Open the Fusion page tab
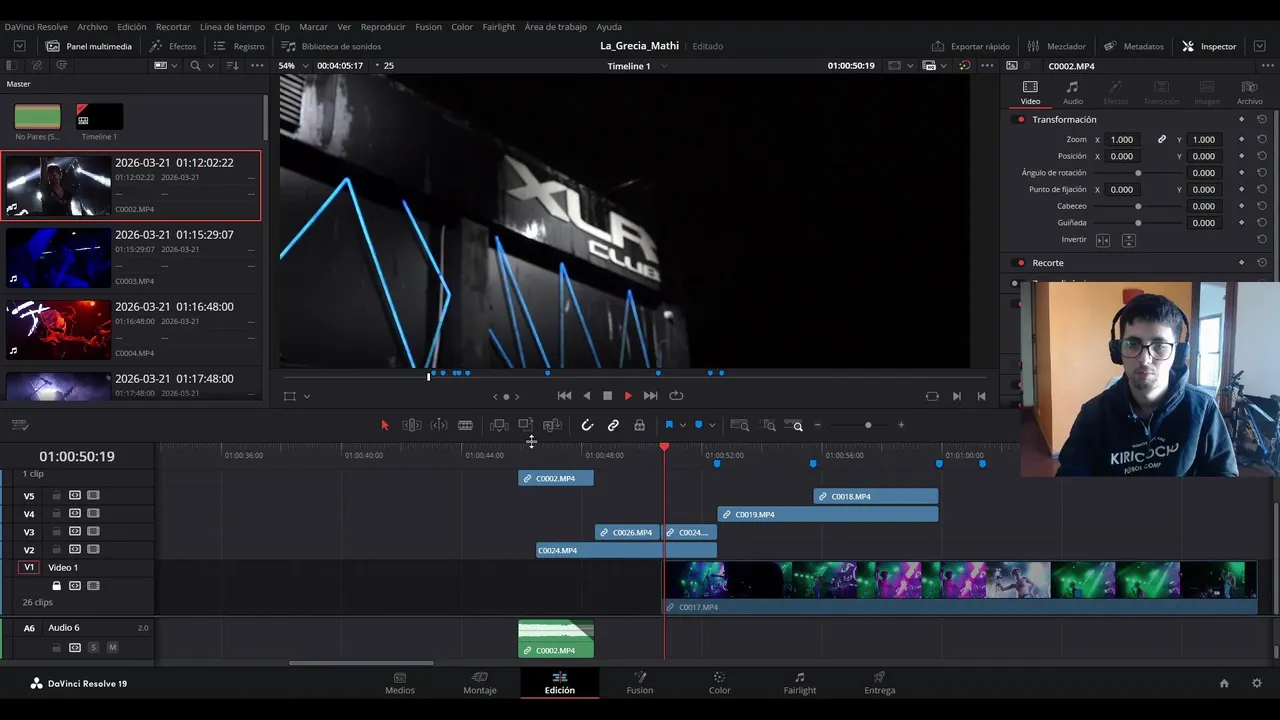 coord(640,683)
